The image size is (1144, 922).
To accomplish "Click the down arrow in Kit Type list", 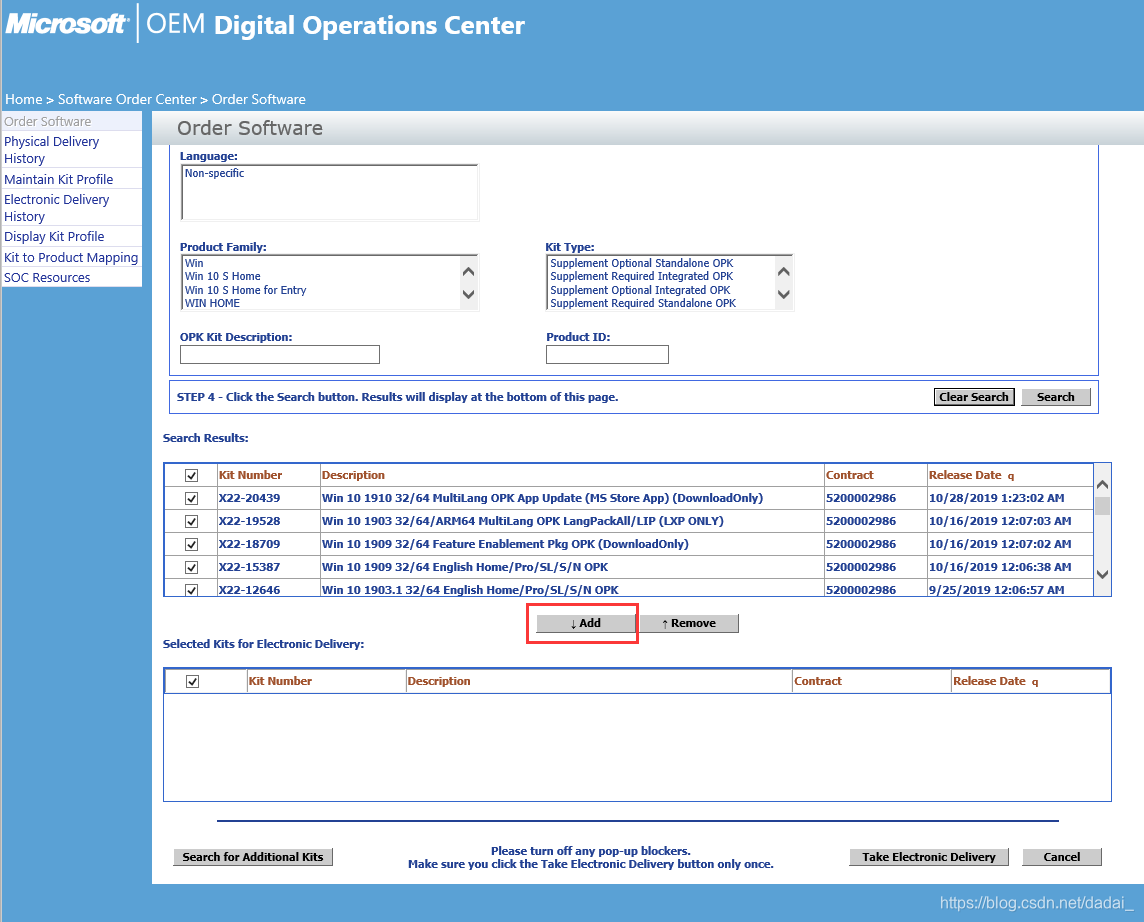I will [784, 295].
